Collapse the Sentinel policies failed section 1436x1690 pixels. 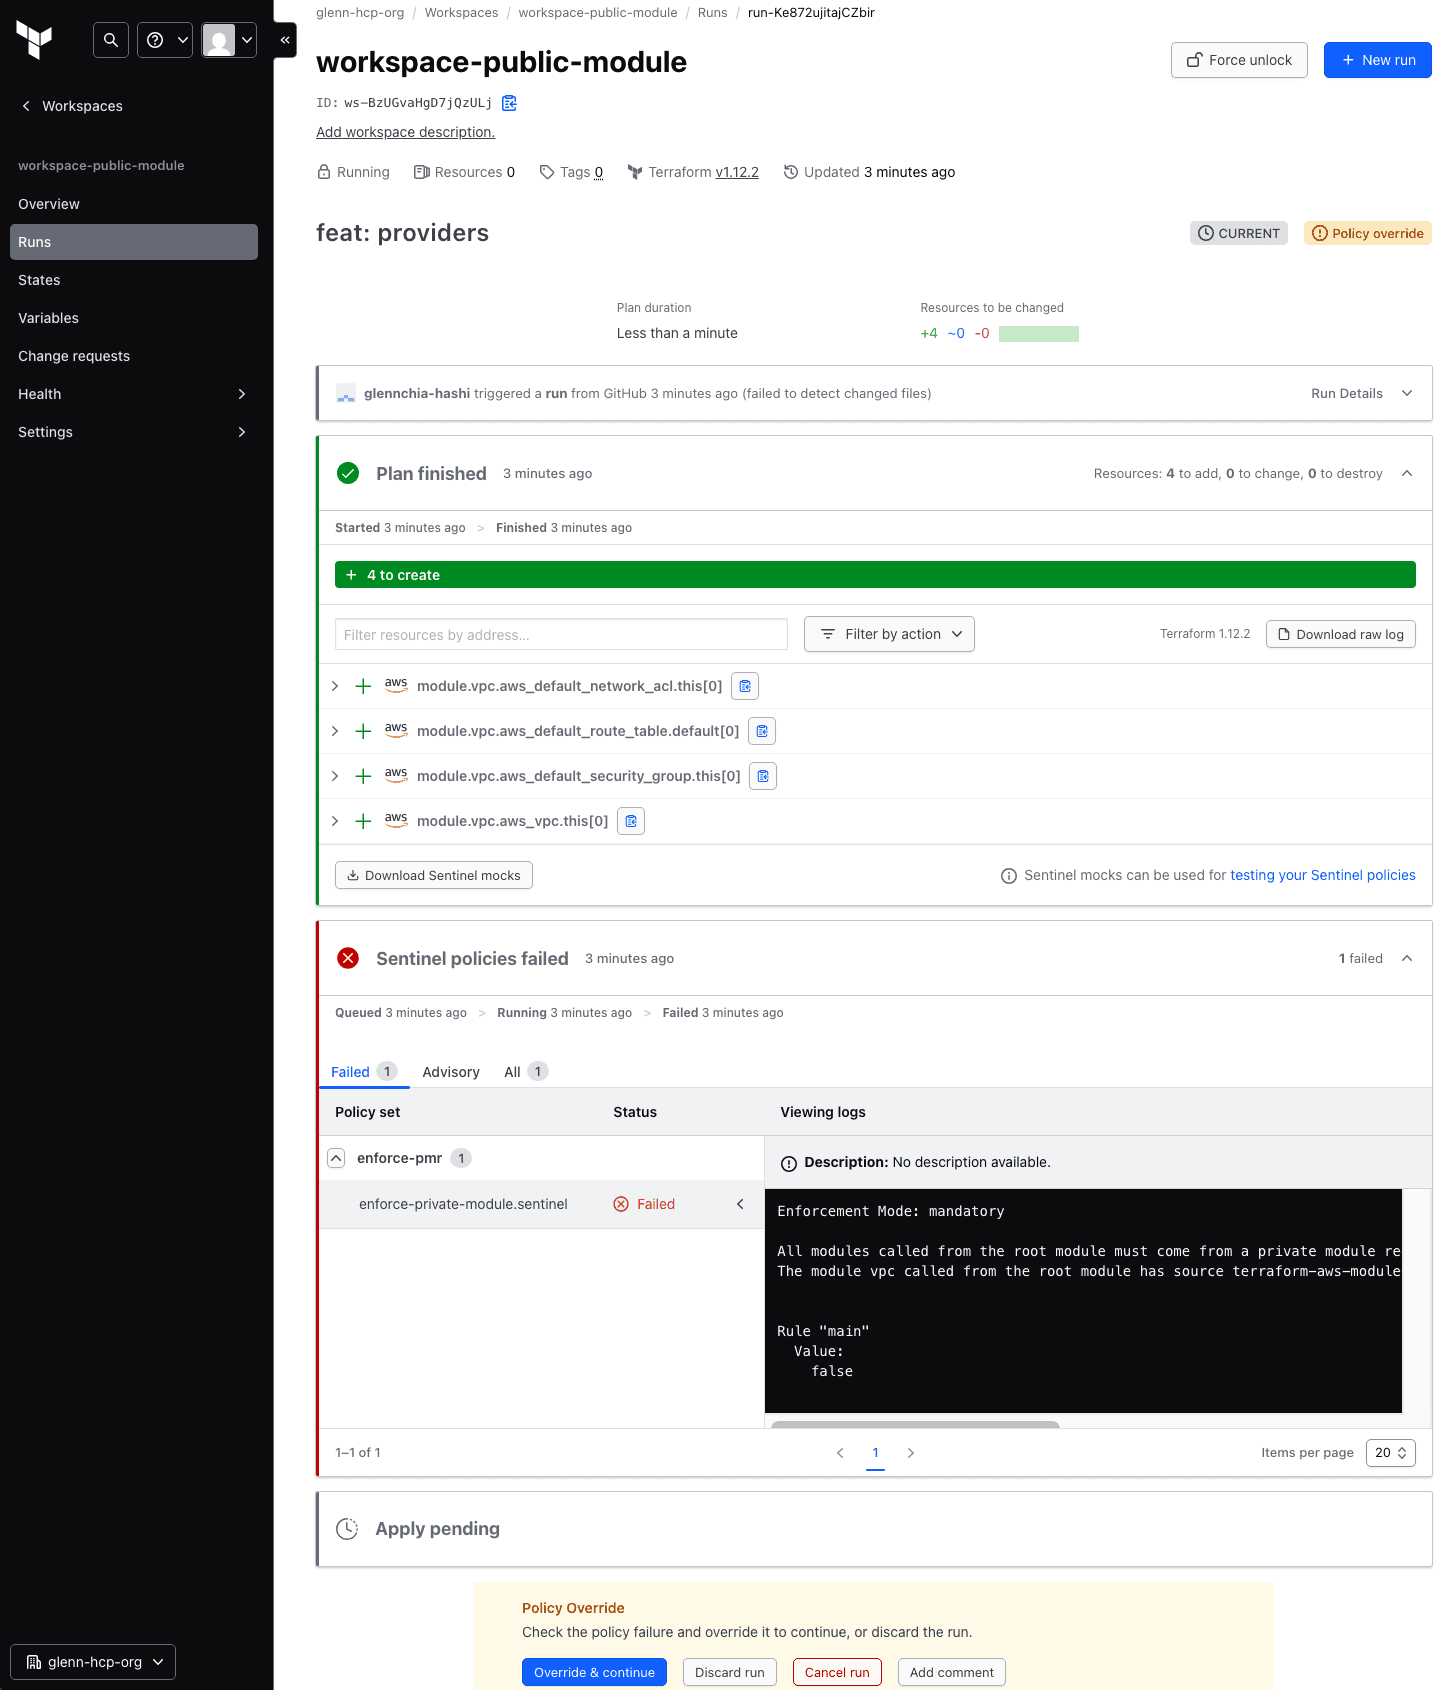click(1407, 959)
